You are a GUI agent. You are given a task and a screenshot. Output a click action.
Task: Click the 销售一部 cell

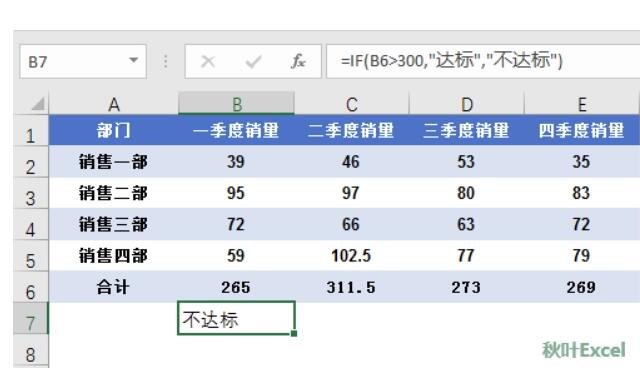pos(114,162)
